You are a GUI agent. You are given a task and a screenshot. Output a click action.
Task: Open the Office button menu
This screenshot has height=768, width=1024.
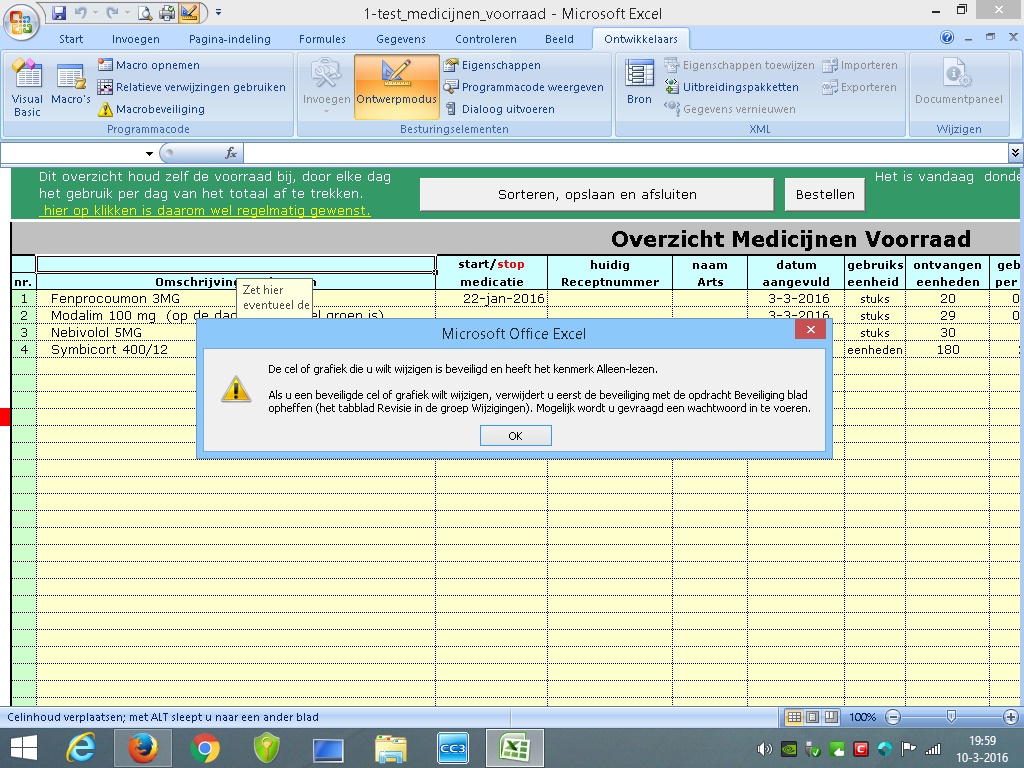pyautogui.click(x=21, y=22)
